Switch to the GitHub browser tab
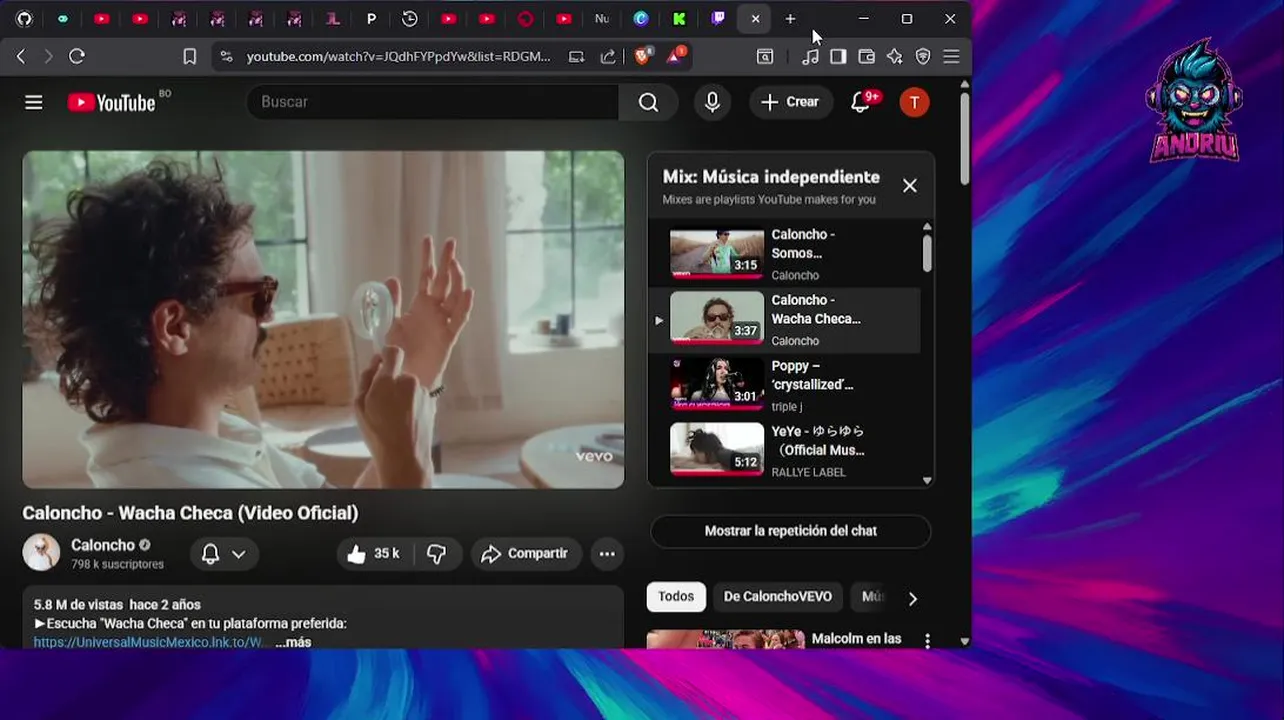Image resolution: width=1284 pixels, height=720 pixels. [24, 18]
